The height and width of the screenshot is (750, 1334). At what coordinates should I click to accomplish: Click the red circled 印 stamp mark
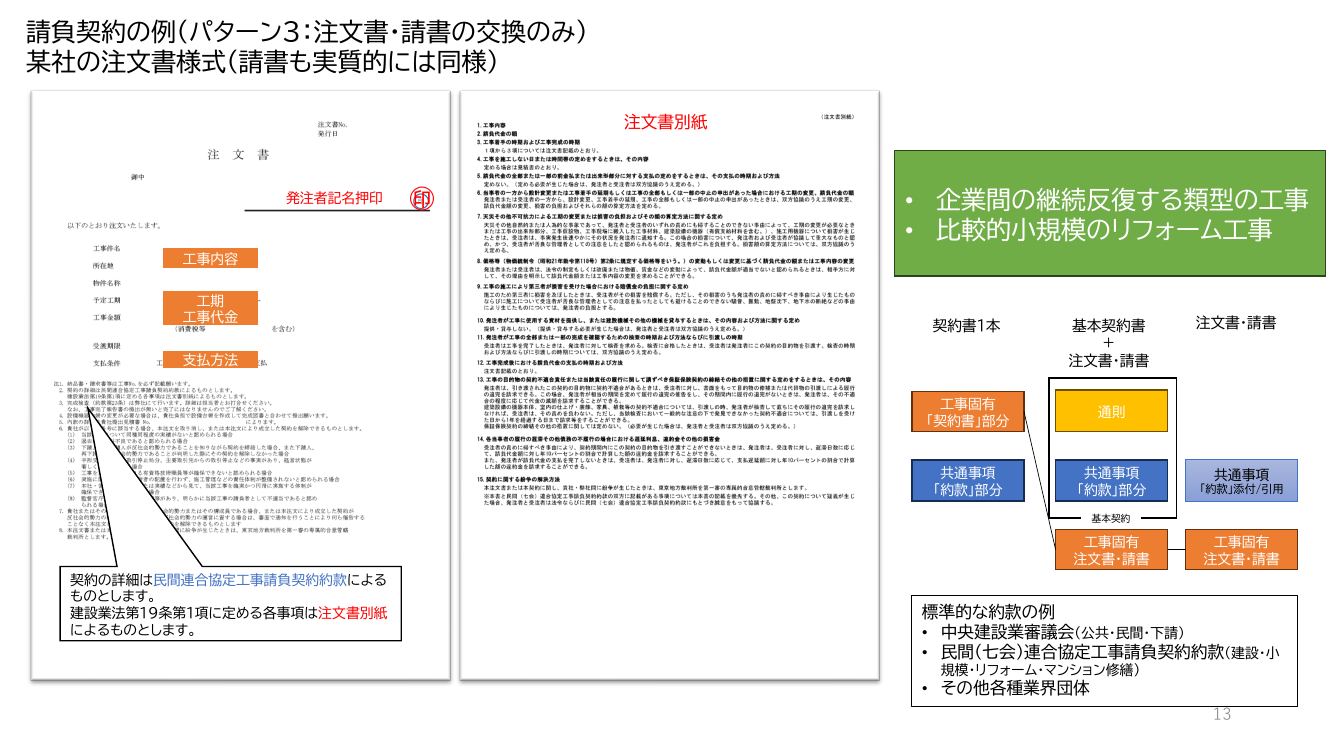(x=421, y=198)
